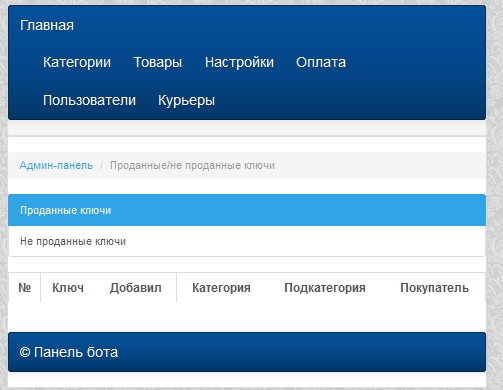The height and width of the screenshot is (390, 503).
Task: Go to the Категории menu item
Action: tap(77, 62)
